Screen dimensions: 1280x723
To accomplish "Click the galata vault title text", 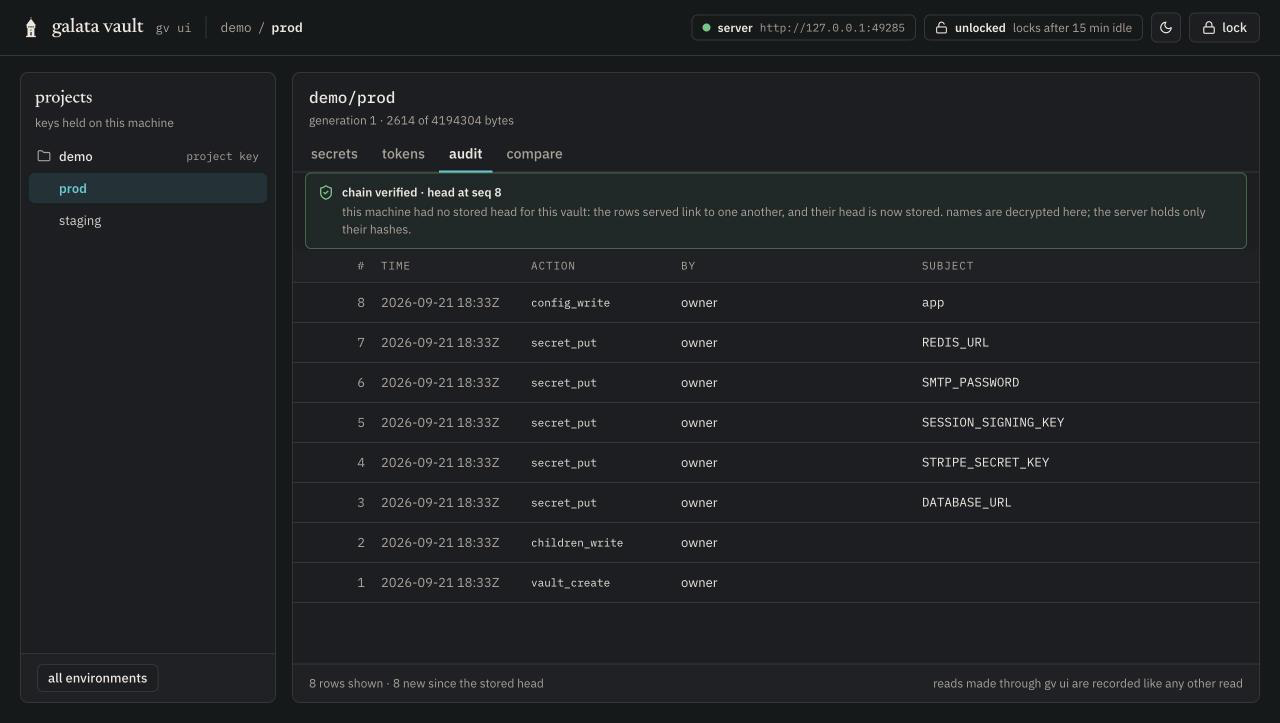I will tap(98, 27).
